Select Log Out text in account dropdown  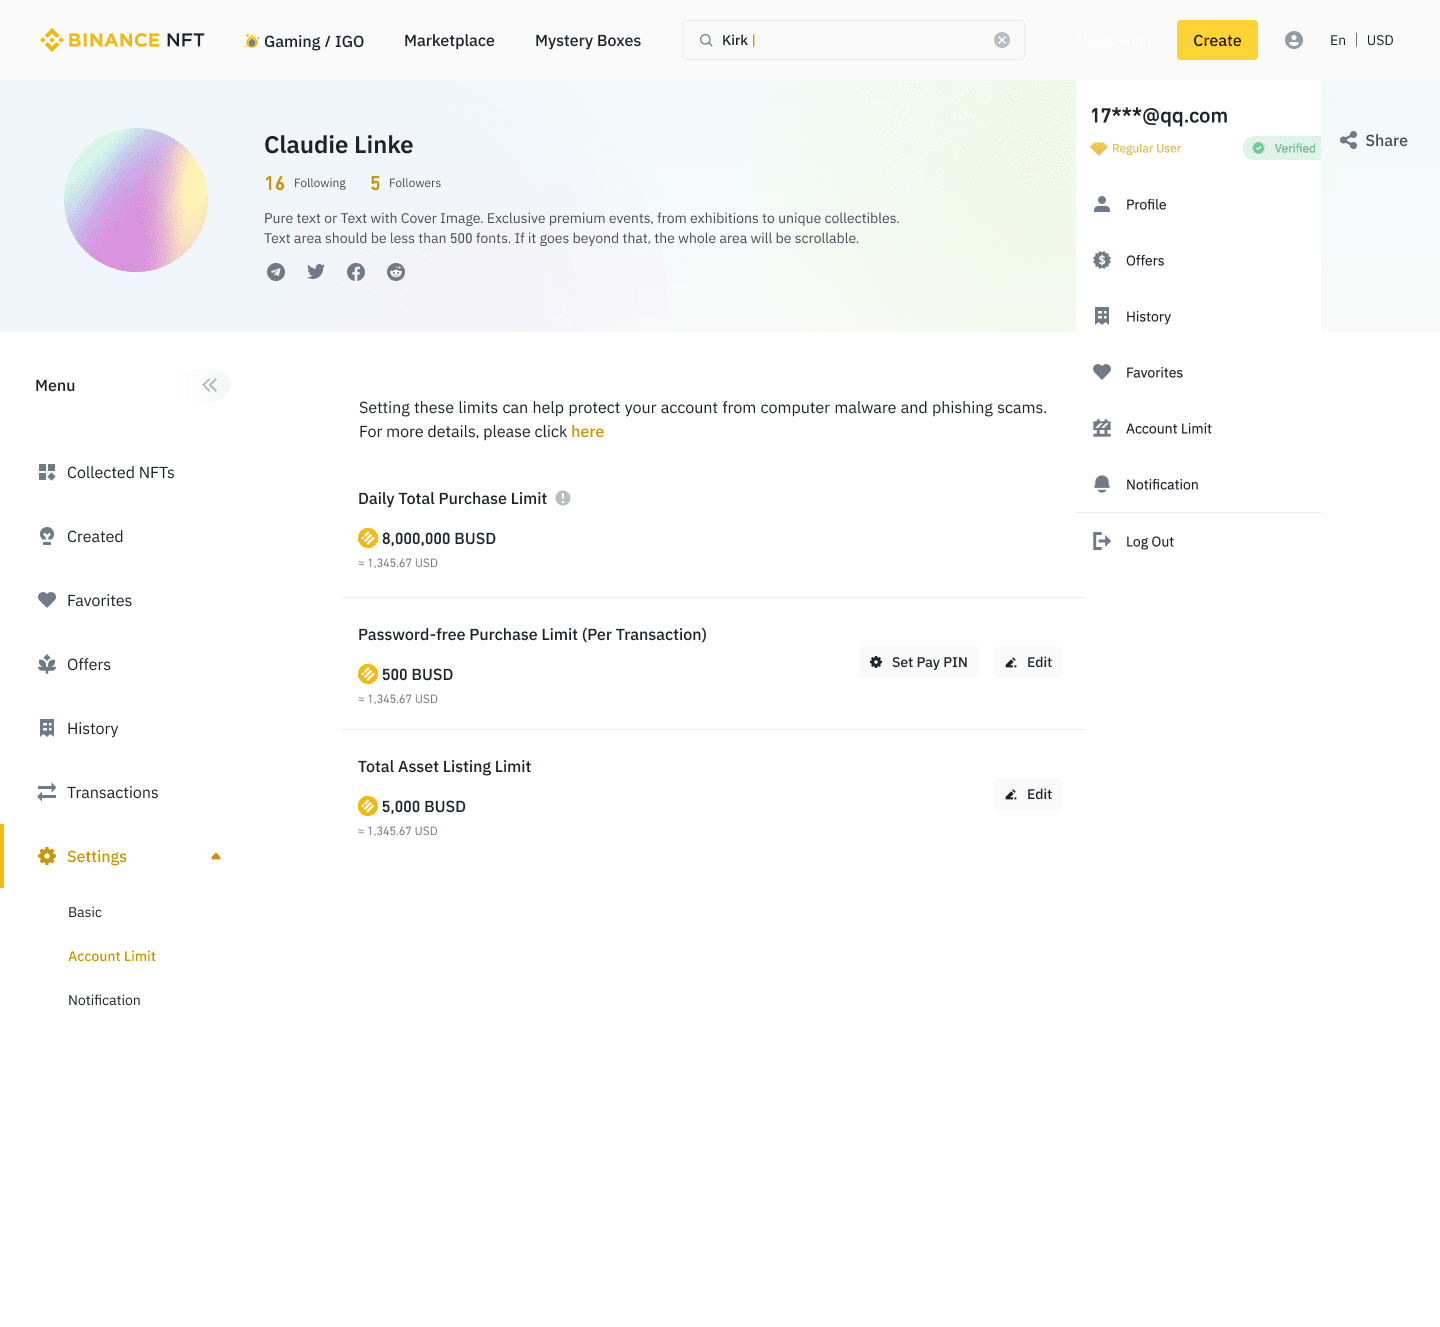(x=1150, y=541)
